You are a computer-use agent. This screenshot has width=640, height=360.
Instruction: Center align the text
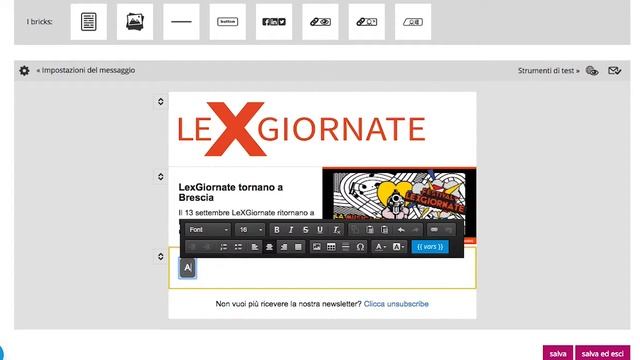[x=269, y=247]
